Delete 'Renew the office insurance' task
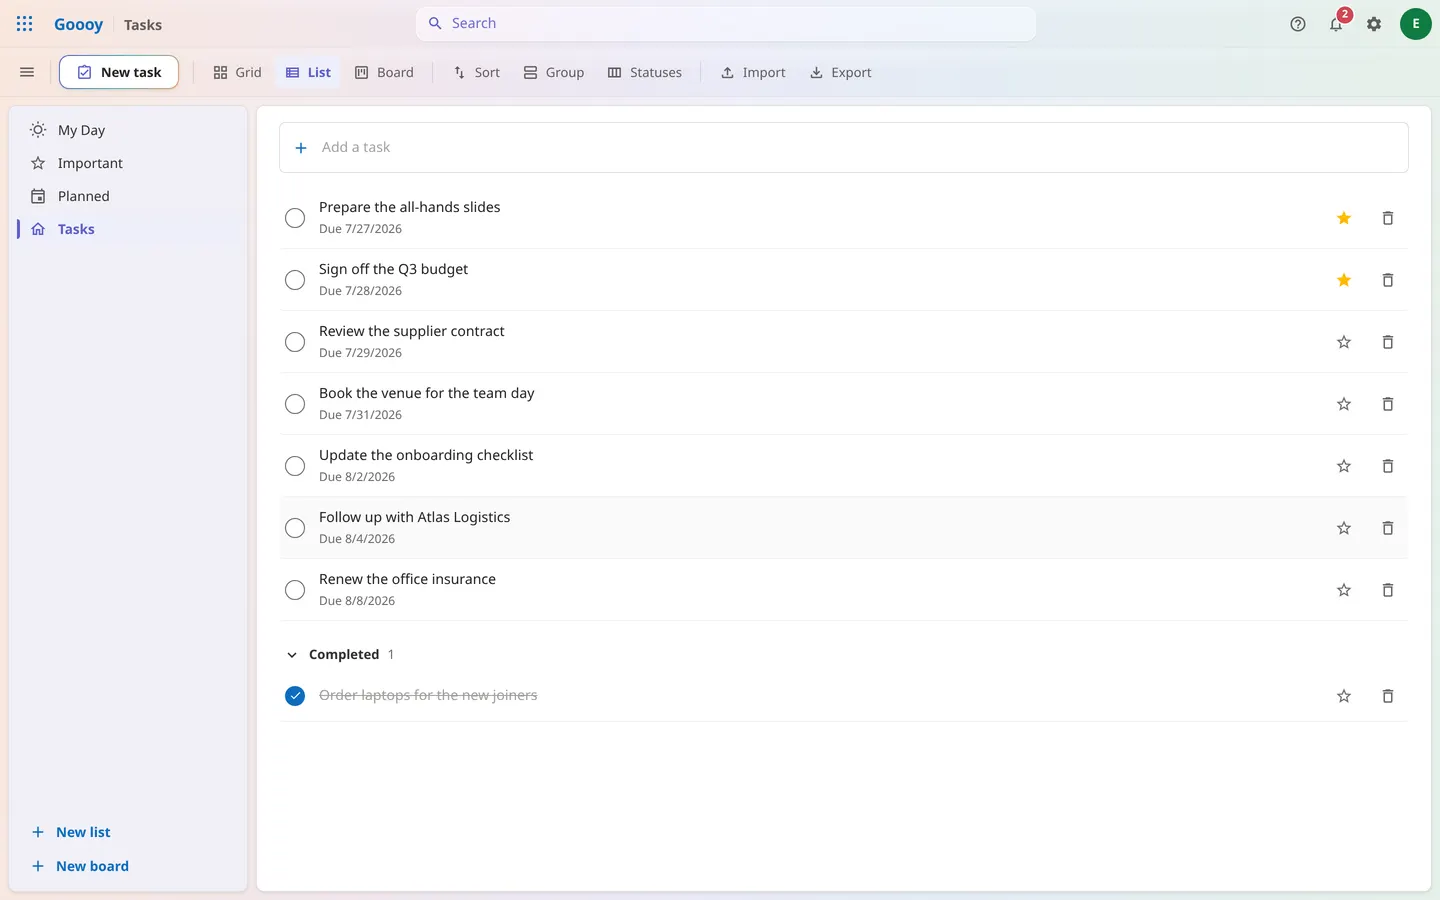Screen dimensions: 1440x900 pyautogui.click(x=1388, y=590)
